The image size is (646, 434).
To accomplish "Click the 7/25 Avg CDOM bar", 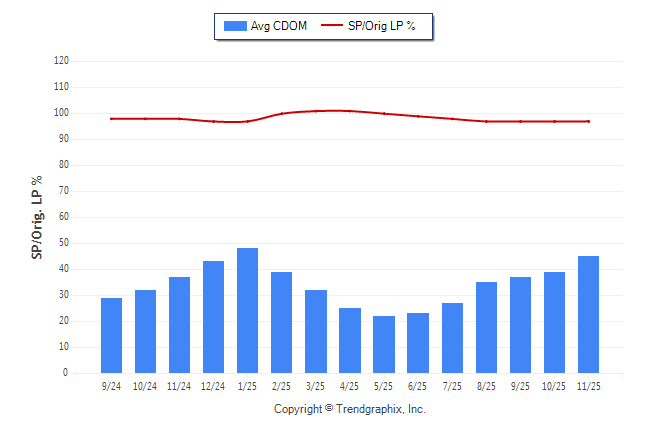I will 452,338.
